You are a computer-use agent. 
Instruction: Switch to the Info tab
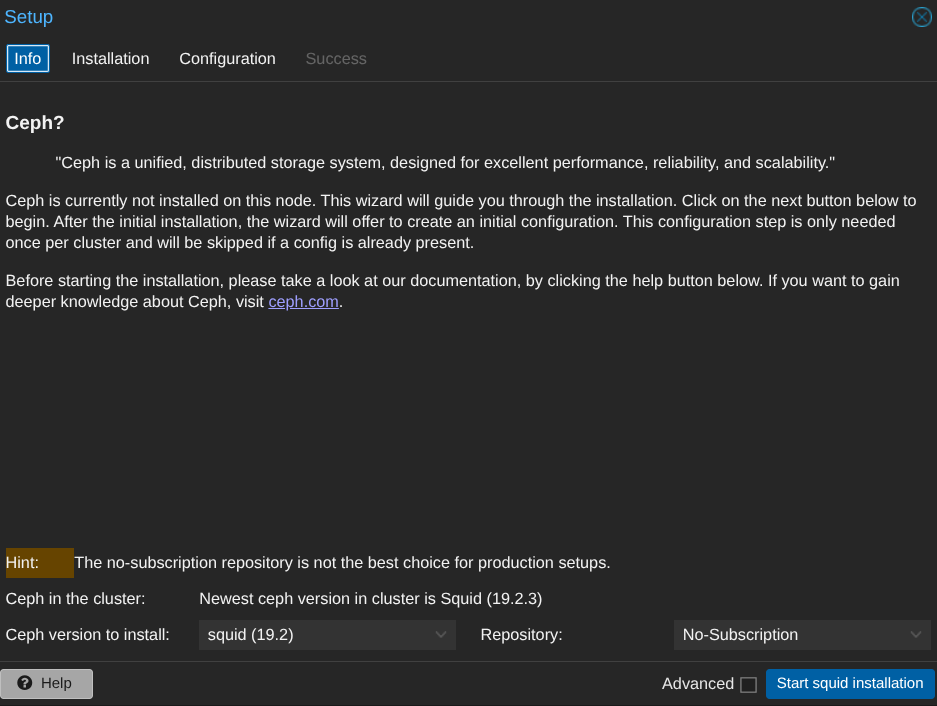pyautogui.click(x=28, y=59)
